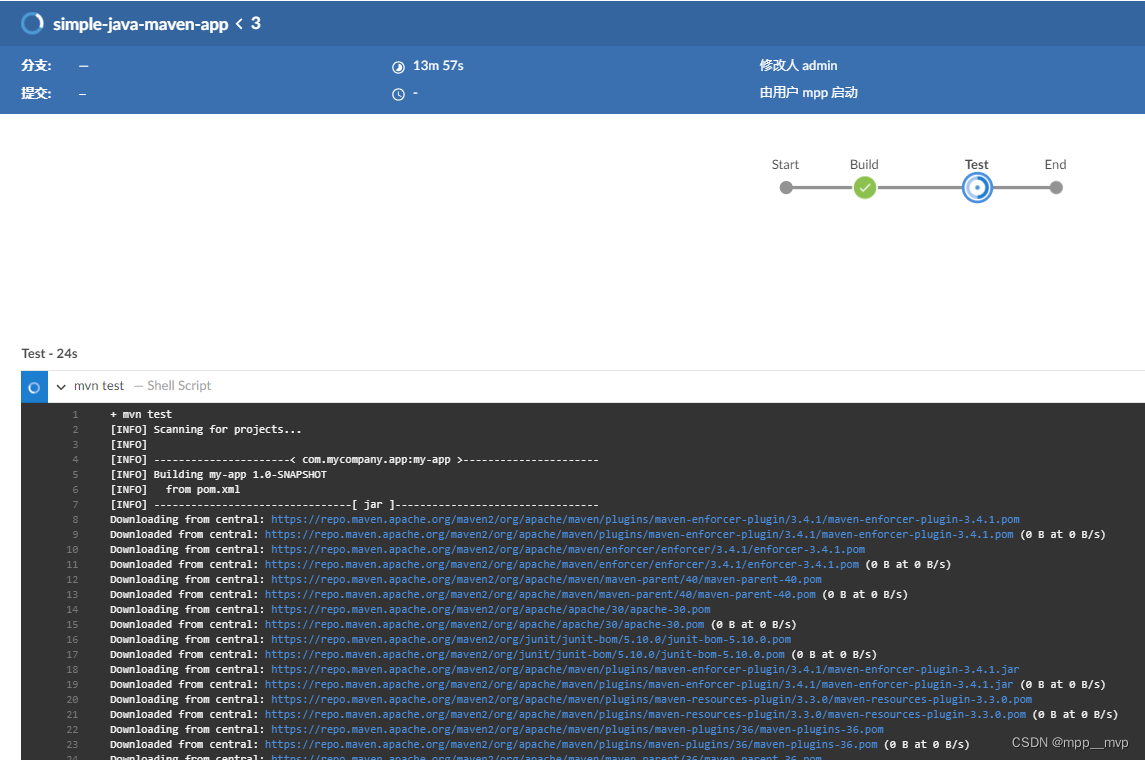Open maven-enforcer-plugin-3.4.1.jar link on line 18
Screen dimensions: 1145x760
point(645,669)
